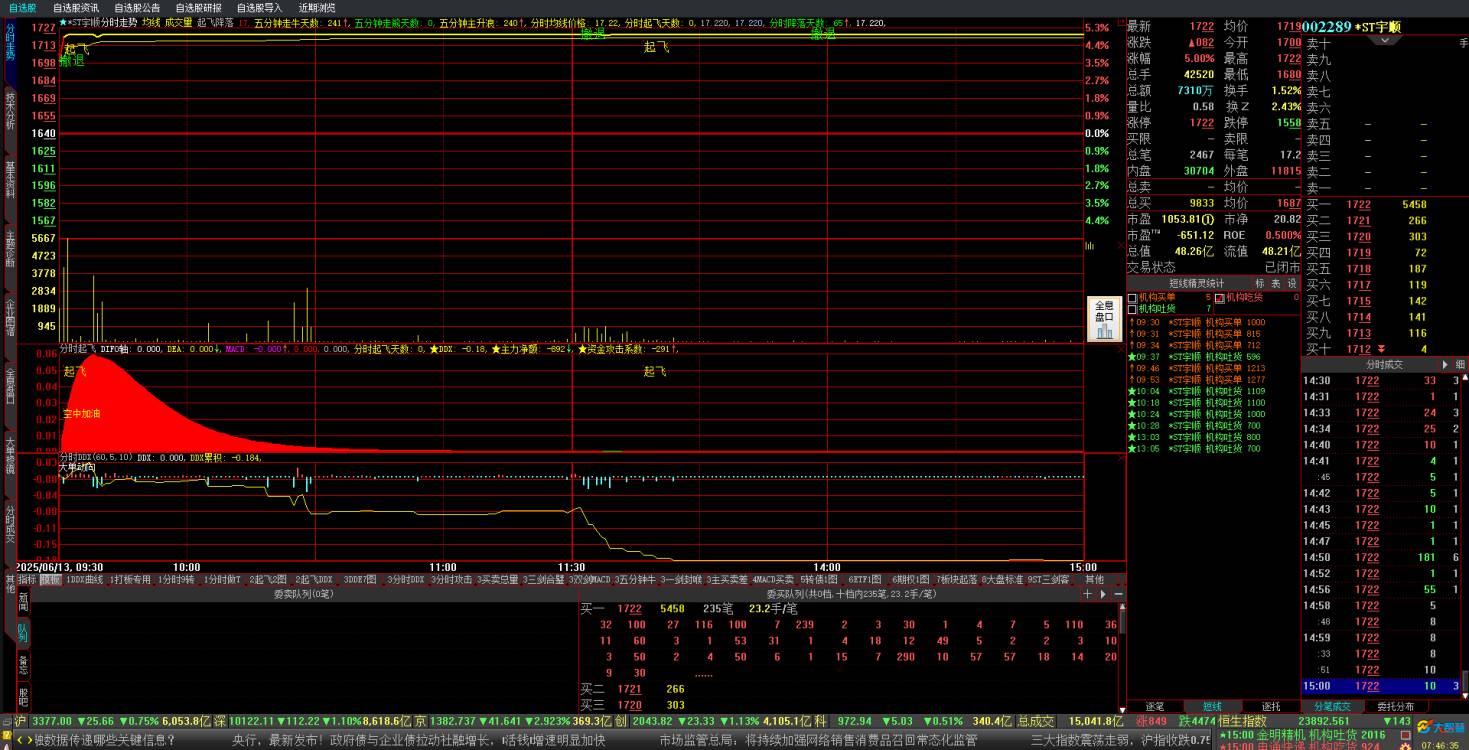
Task: Select the 其他 indicator tab
Action: 1095,579
